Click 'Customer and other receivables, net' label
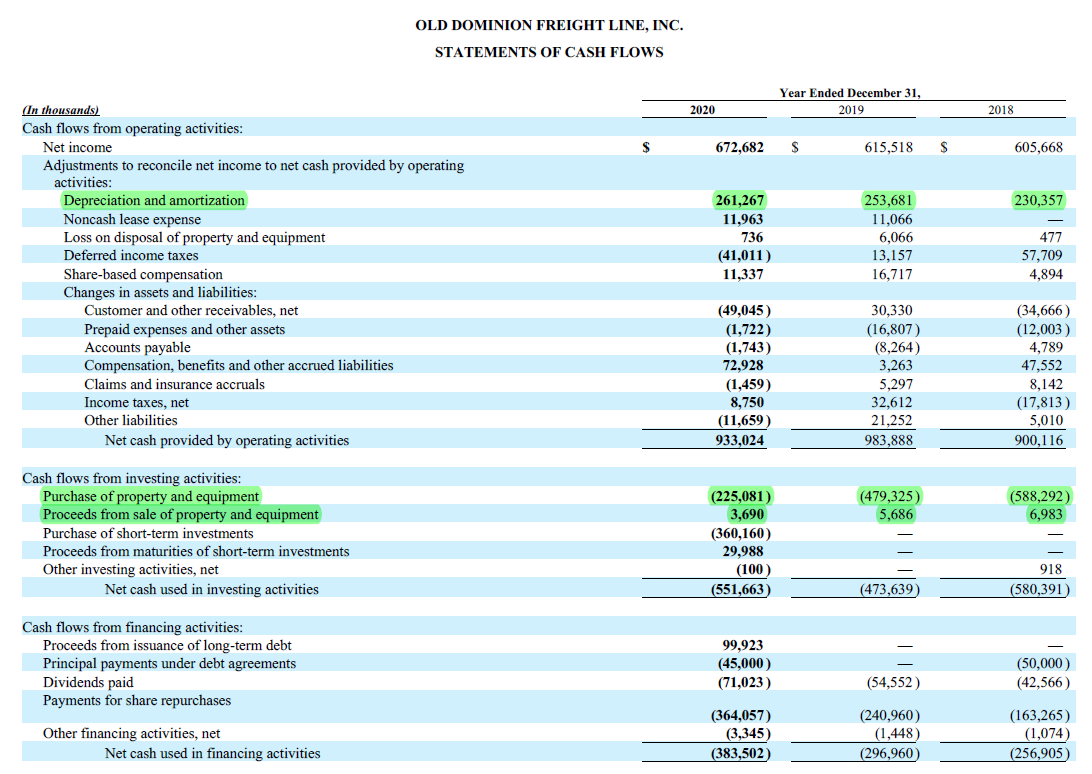The width and height of the screenshot is (1092, 774). pyautogui.click(x=192, y=311)
